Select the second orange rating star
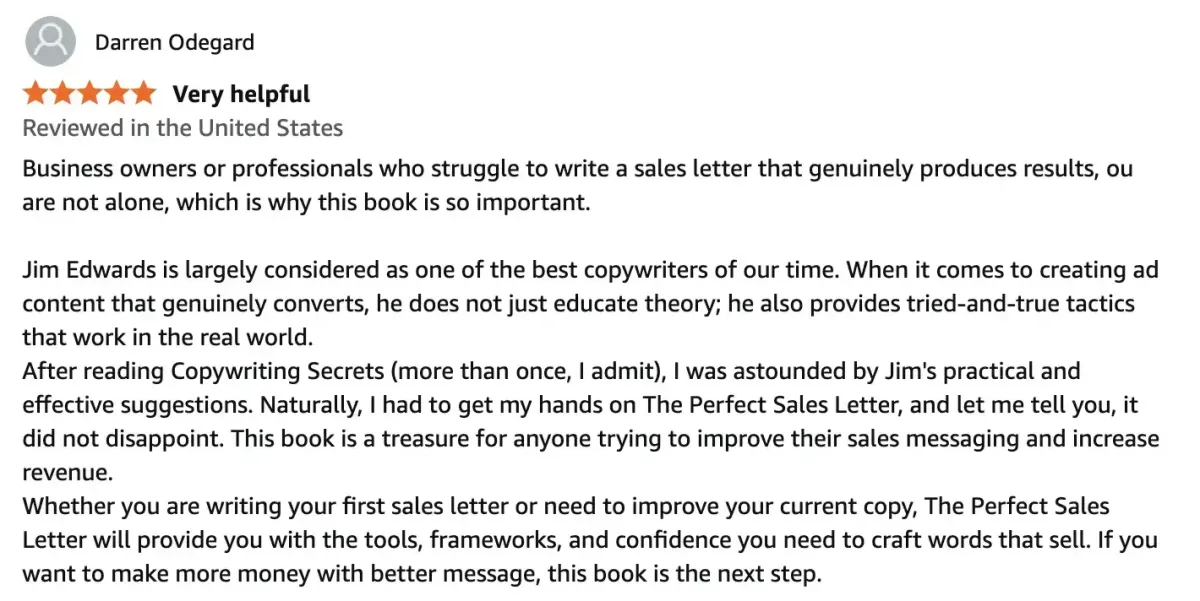Screen dimensions: 1200x601 coord(63,93)
